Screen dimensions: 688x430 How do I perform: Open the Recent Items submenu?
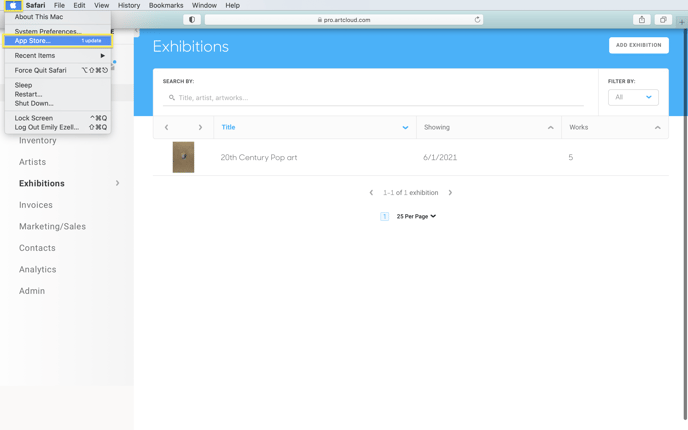point(58,56)
